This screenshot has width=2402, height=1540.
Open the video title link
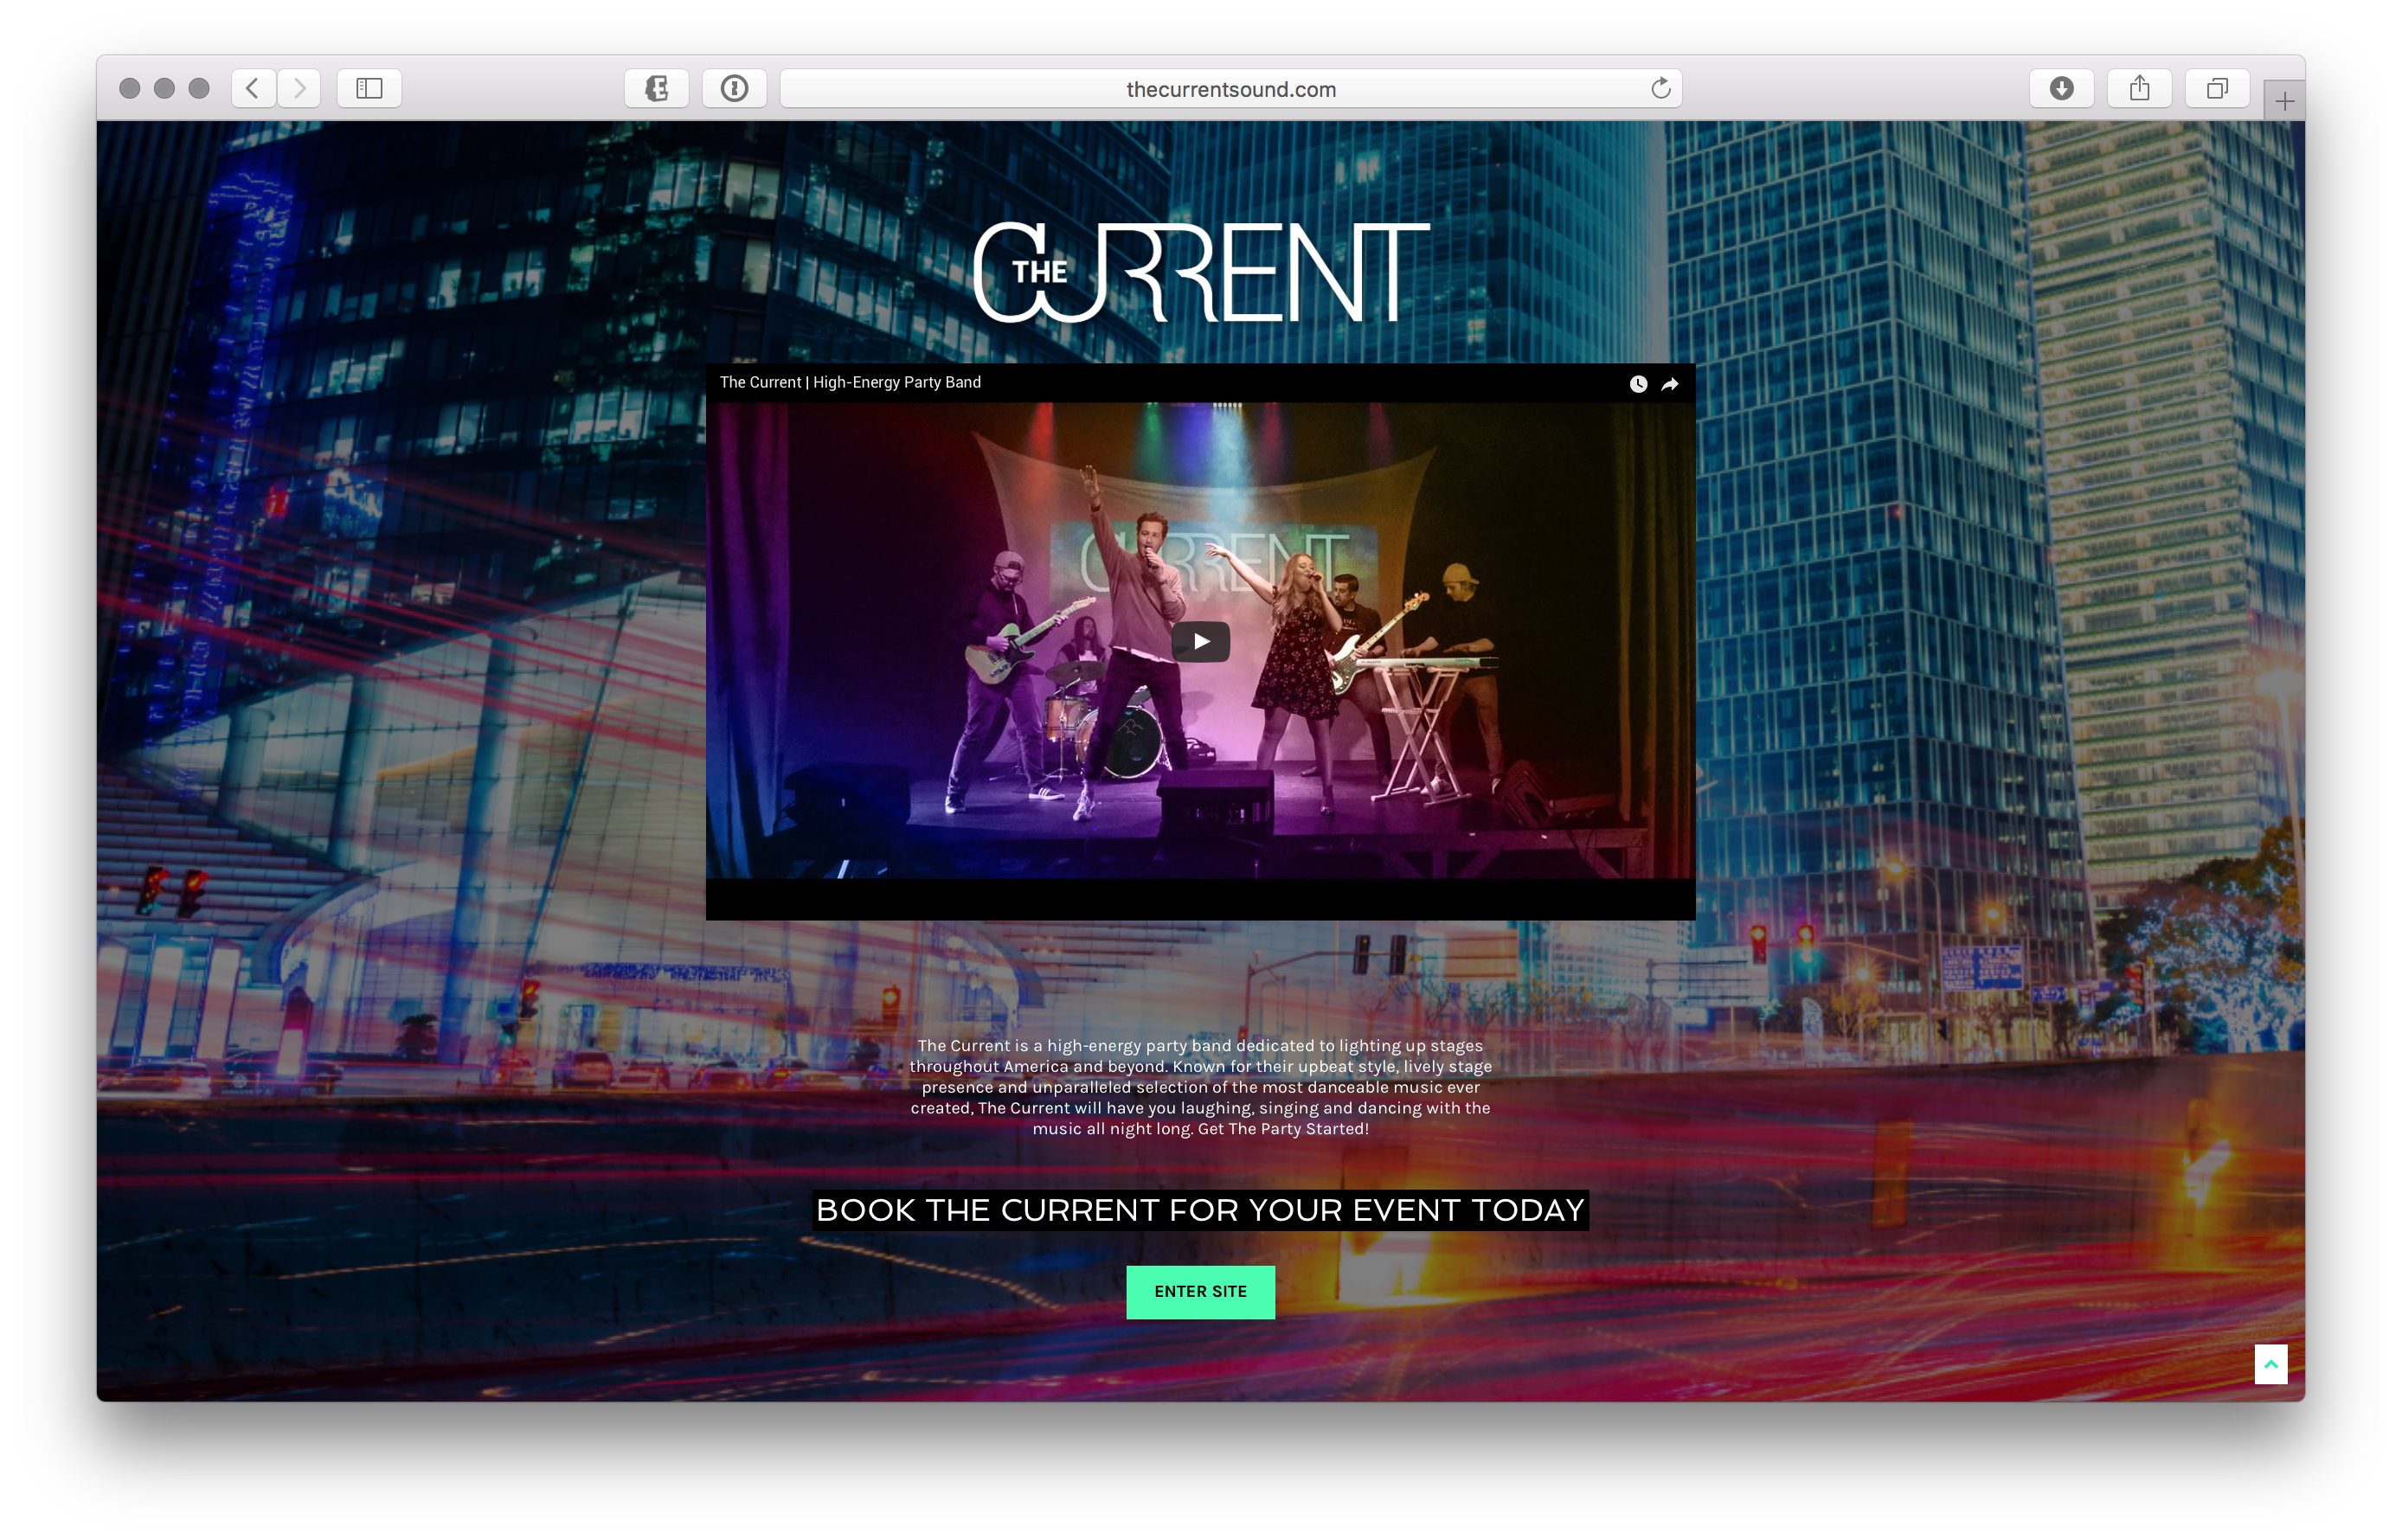point(850,382)
